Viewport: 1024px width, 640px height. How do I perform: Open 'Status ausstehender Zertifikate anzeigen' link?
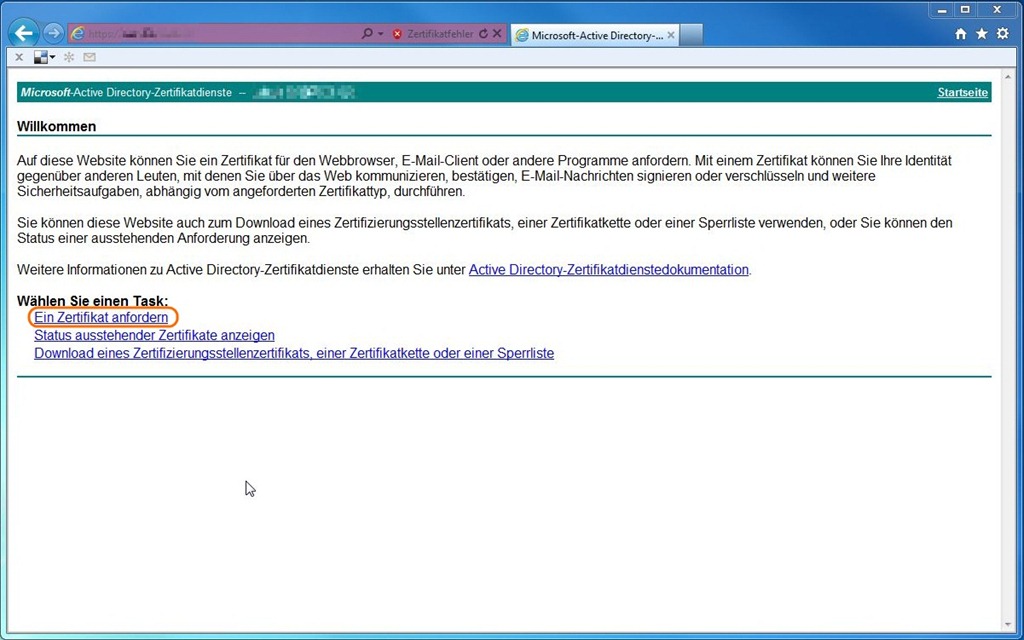(154, 335)
